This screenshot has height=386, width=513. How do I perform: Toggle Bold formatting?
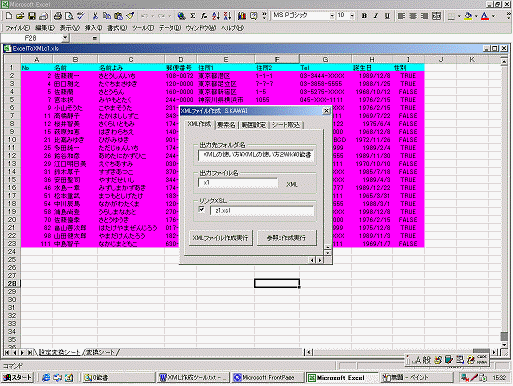point(364,16)
